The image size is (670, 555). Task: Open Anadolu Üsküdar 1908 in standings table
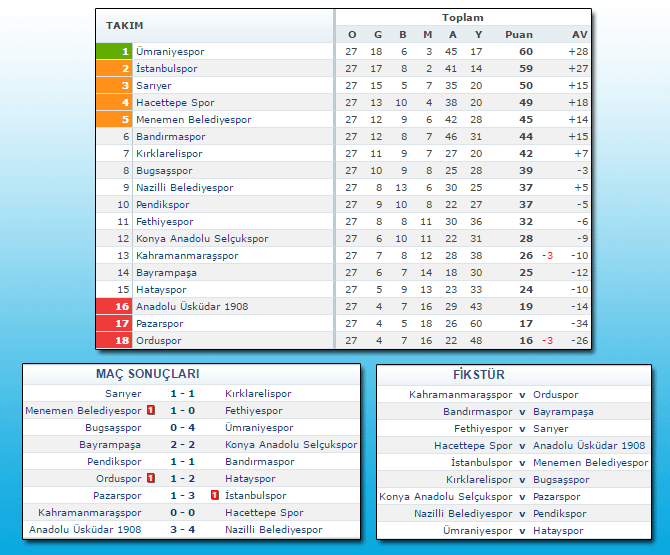coord(192,306)
